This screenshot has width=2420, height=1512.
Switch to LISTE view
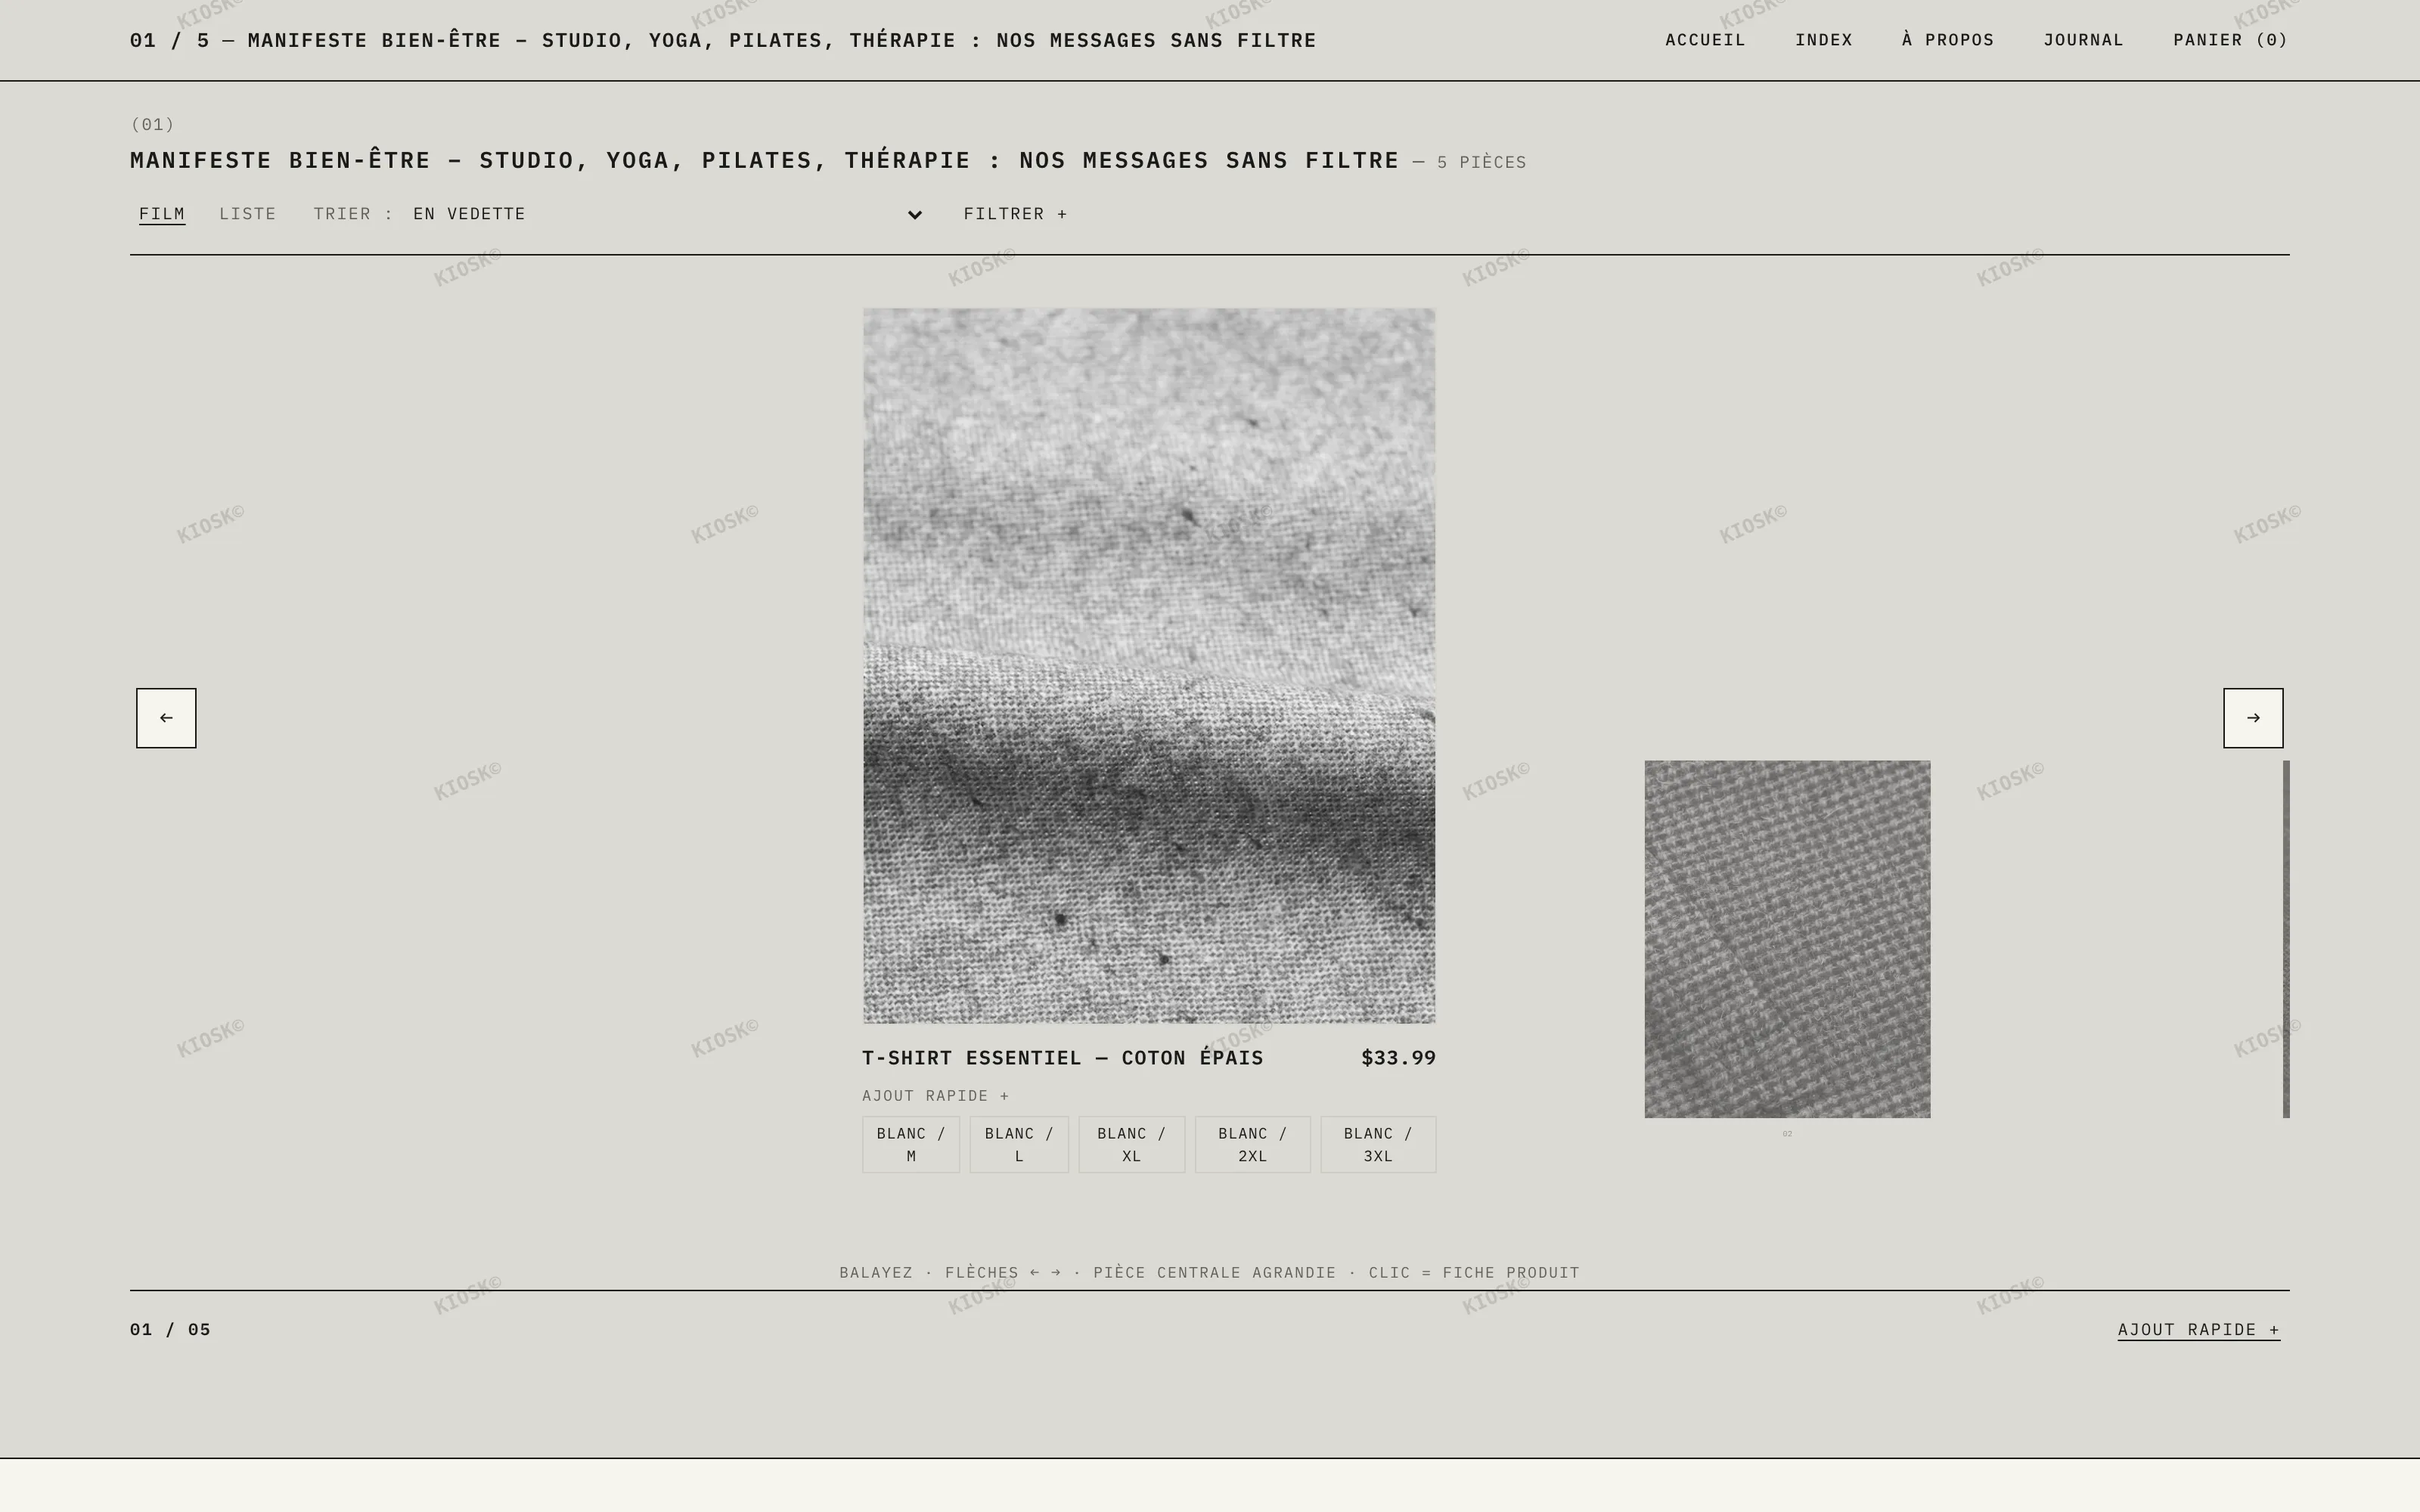tap(247, 214)
